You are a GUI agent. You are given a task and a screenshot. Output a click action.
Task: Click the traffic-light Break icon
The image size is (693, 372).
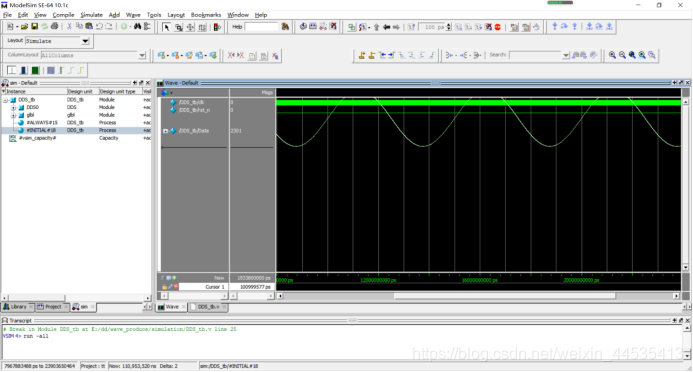217,27
